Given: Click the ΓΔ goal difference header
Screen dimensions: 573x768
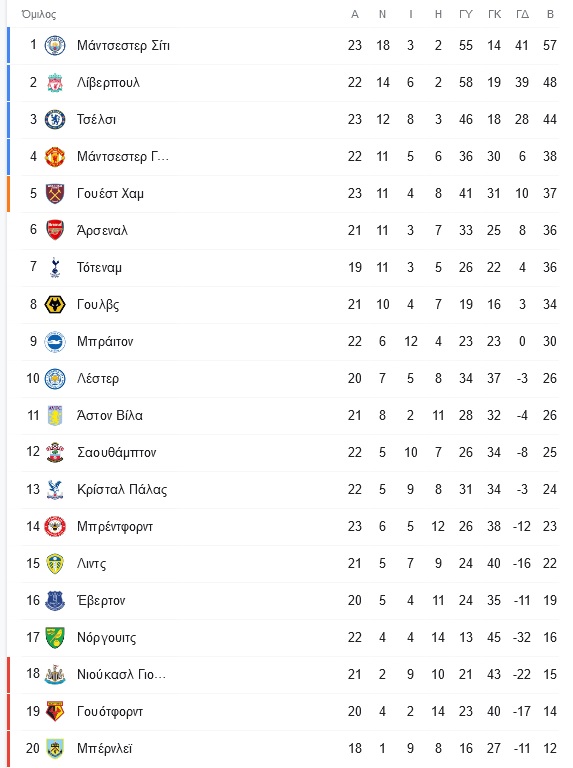Looking at the screenshot, I should pos(523,14).
